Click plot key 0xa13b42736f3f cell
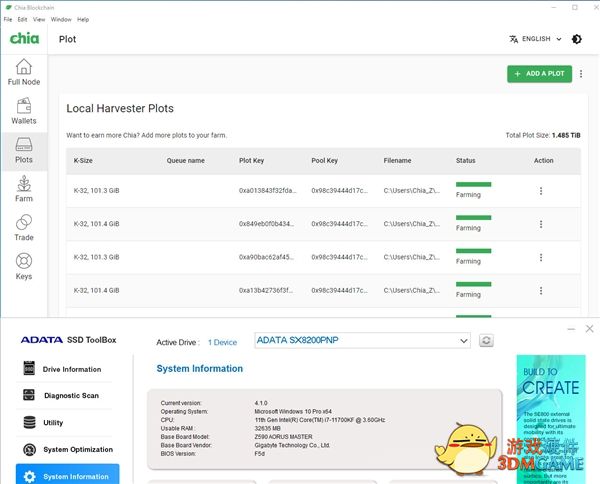The image size is (600, 484). [266, 290]
